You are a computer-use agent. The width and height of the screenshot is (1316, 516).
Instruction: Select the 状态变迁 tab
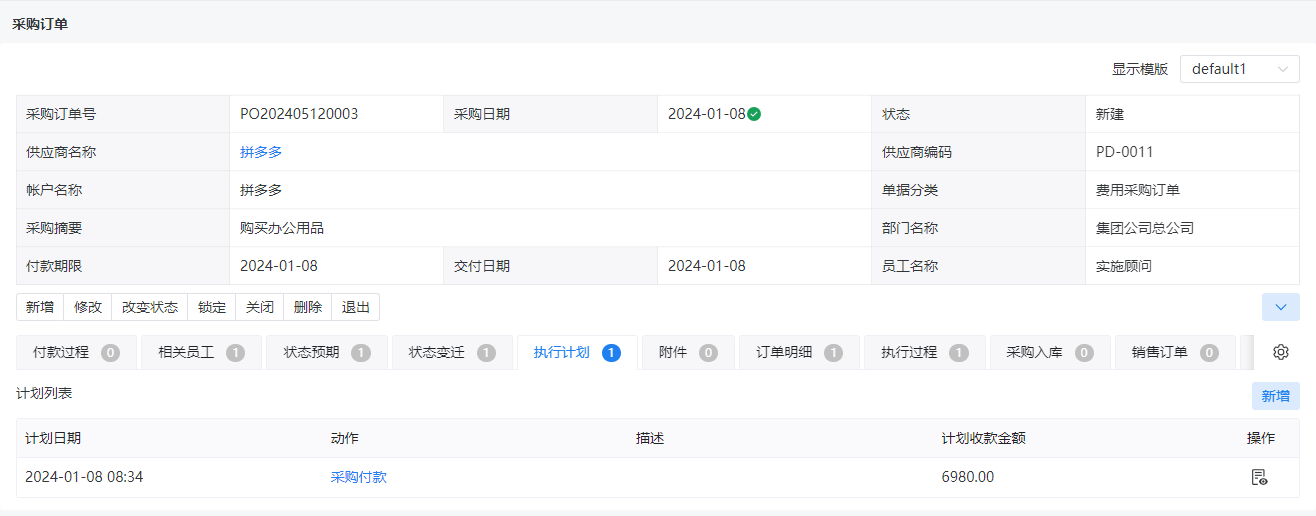[452, 352]
